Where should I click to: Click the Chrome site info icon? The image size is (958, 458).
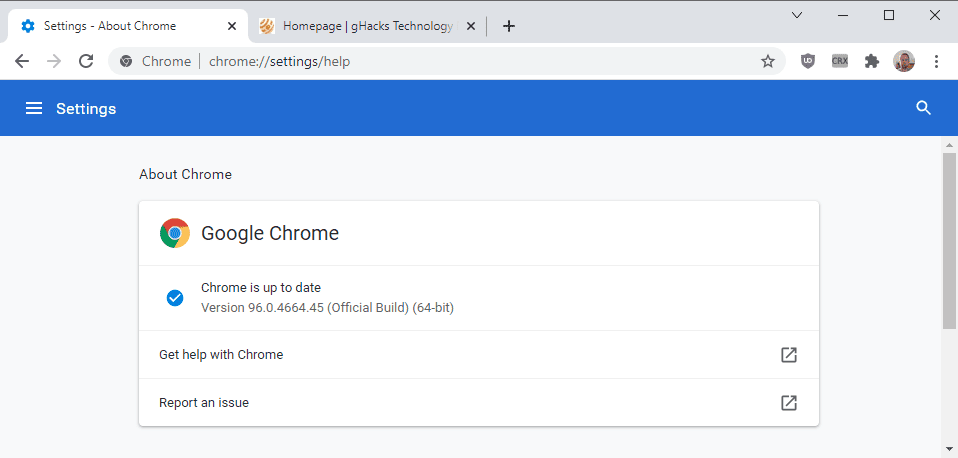point(126,61)
